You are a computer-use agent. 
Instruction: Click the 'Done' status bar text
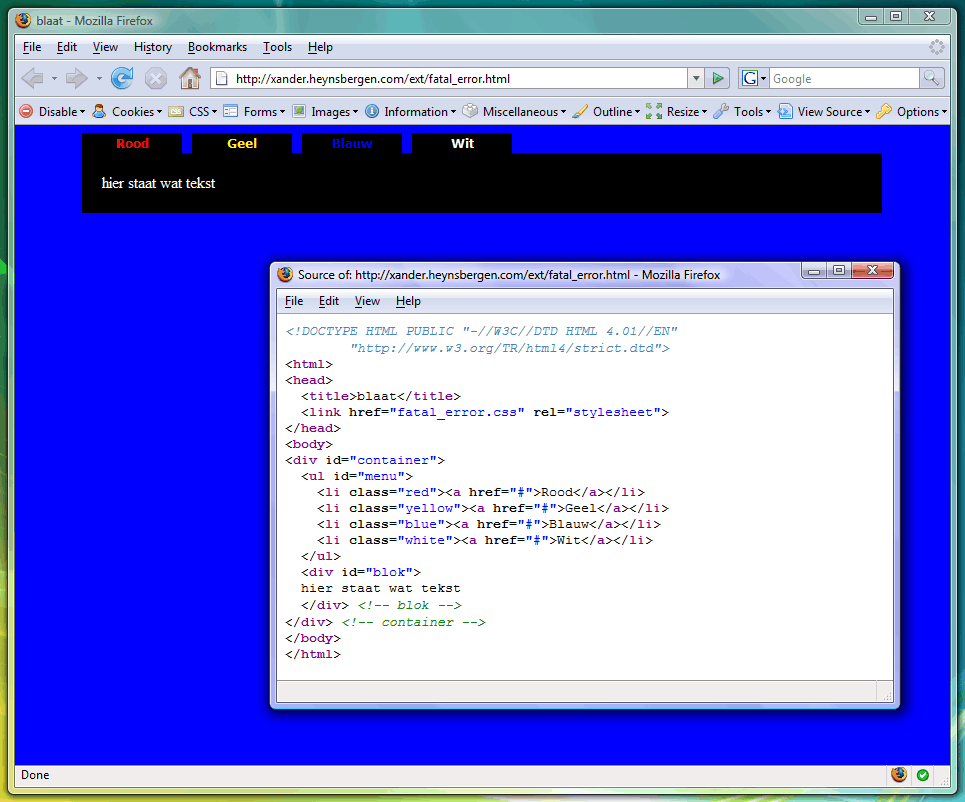click(x=35, y=775)
